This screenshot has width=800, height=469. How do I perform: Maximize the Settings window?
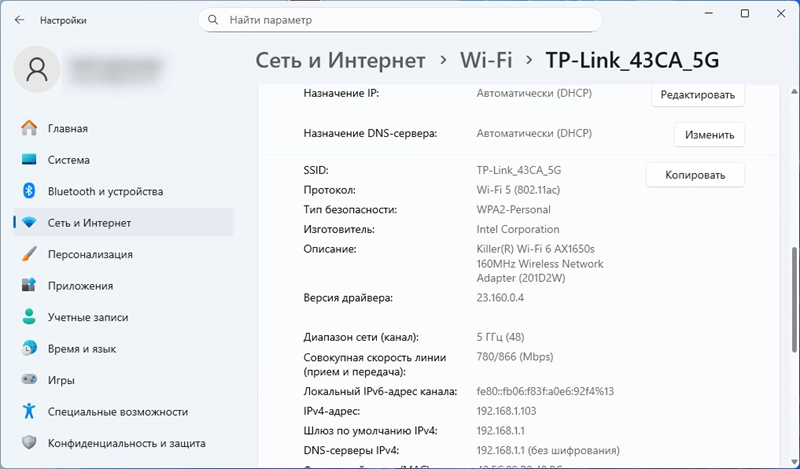(x=745, y=14)
